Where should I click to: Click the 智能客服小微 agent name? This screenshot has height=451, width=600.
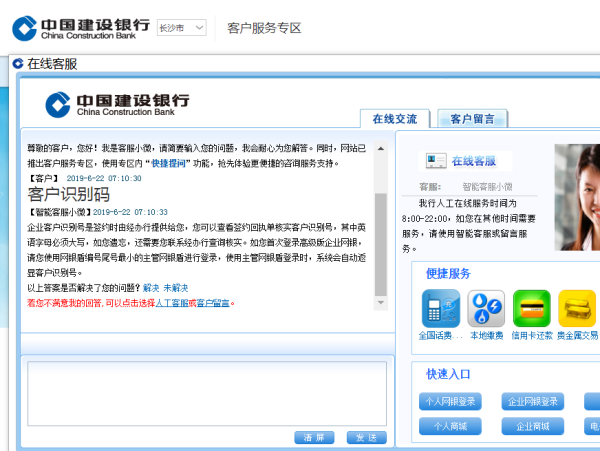pyautogui.click(x=487, y=187)
